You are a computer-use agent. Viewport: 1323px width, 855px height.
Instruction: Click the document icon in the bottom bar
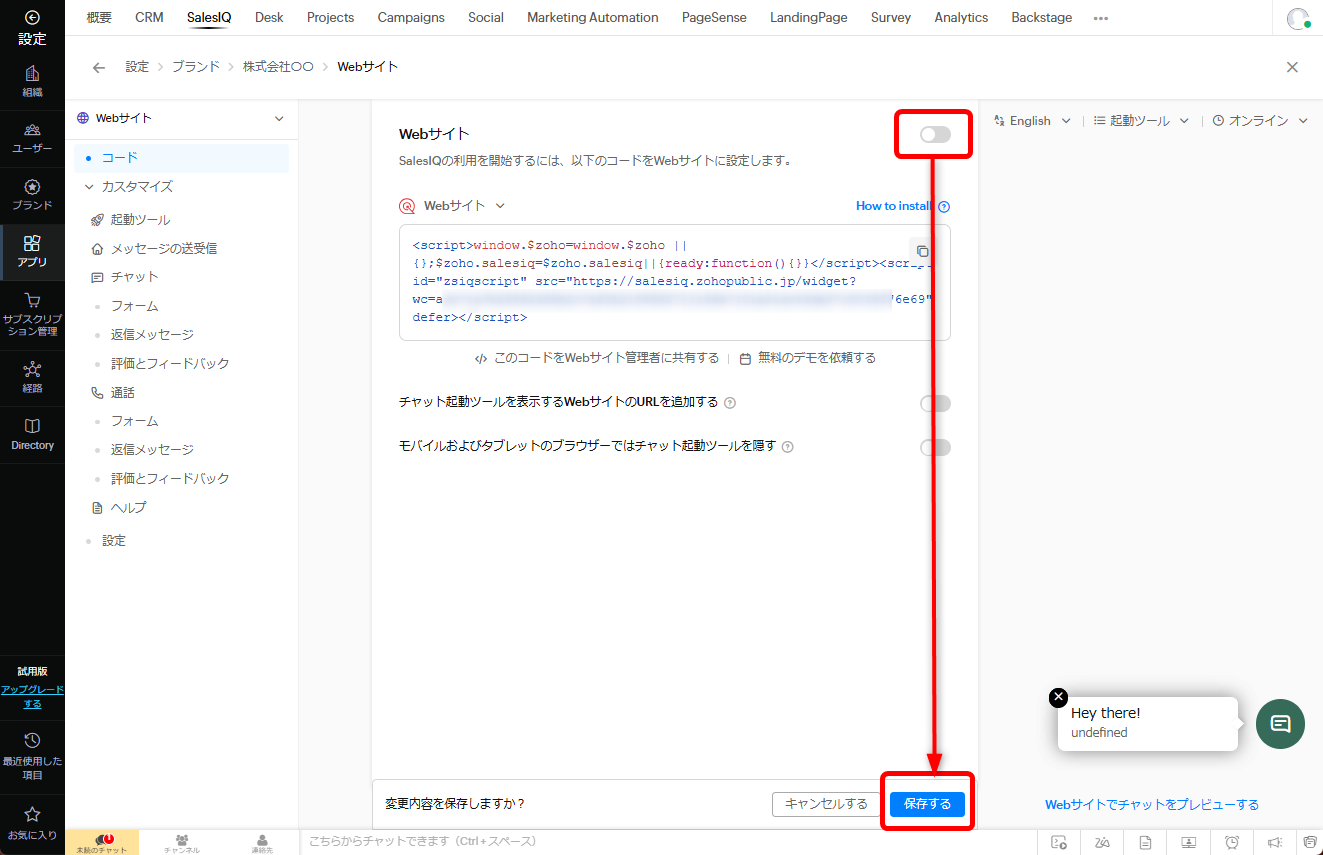[x=1146, y=843]
